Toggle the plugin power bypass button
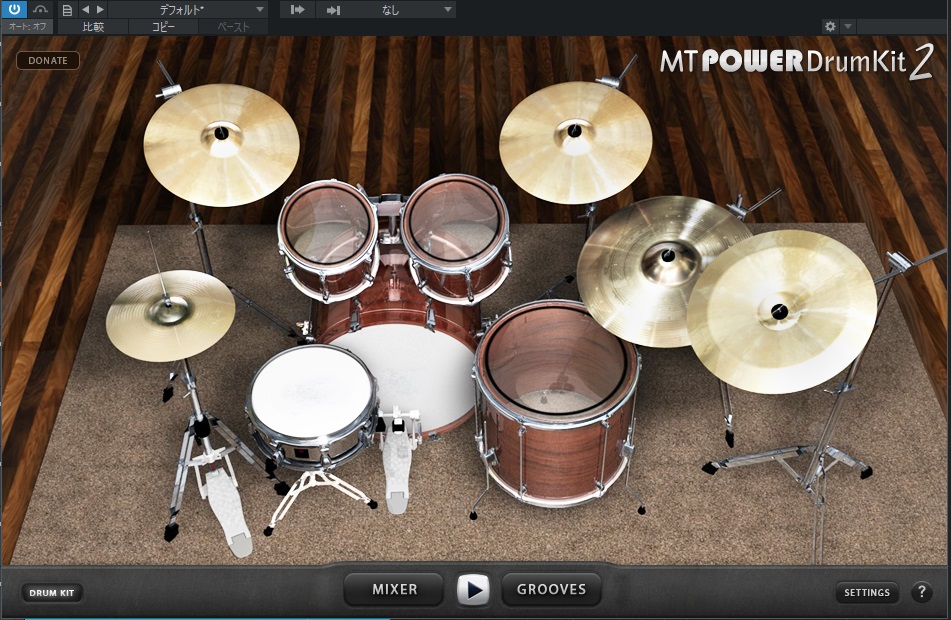The width and height of the screenshot is (951, 620). [x=15, y=9]
